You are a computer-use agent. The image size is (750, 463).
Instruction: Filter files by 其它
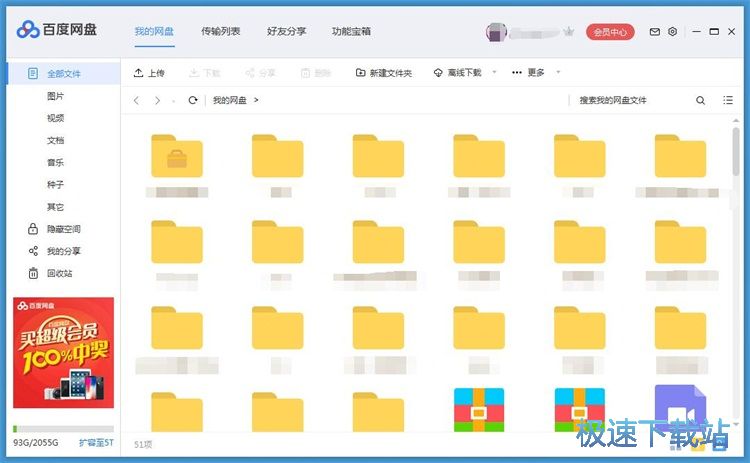(x=55, y=207)
